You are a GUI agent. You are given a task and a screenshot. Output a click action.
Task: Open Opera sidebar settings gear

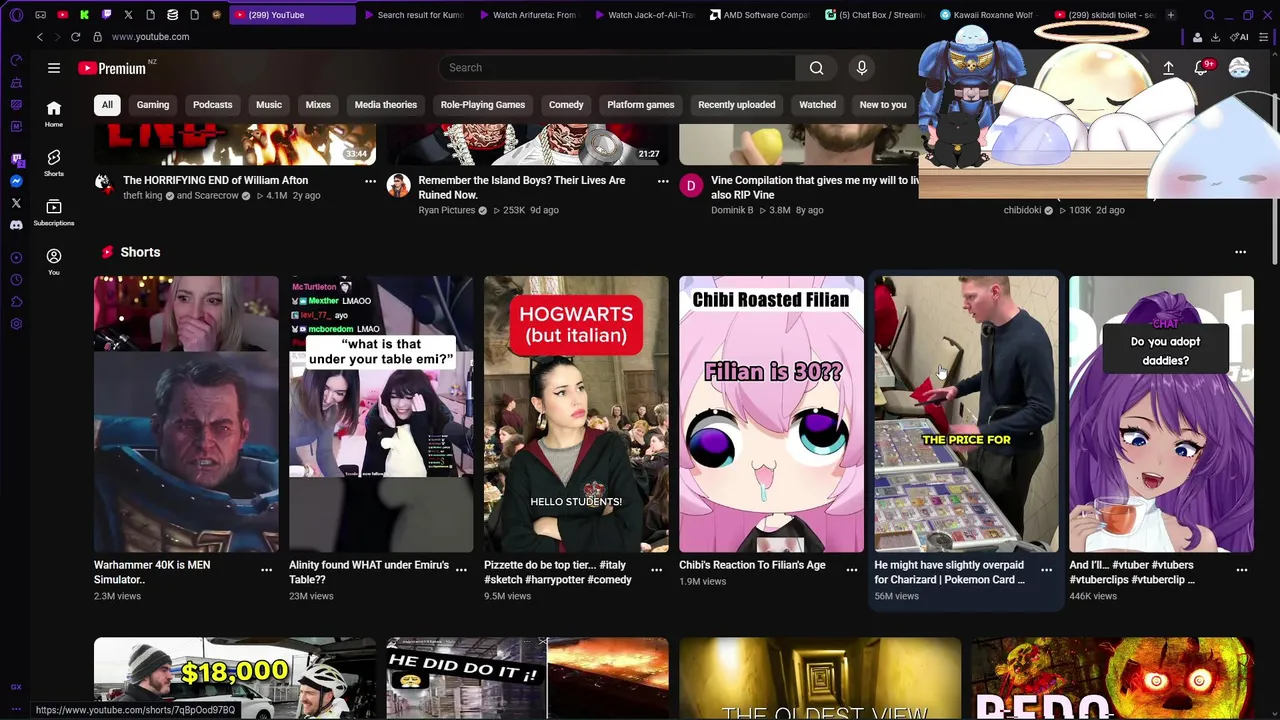[16, 324]
